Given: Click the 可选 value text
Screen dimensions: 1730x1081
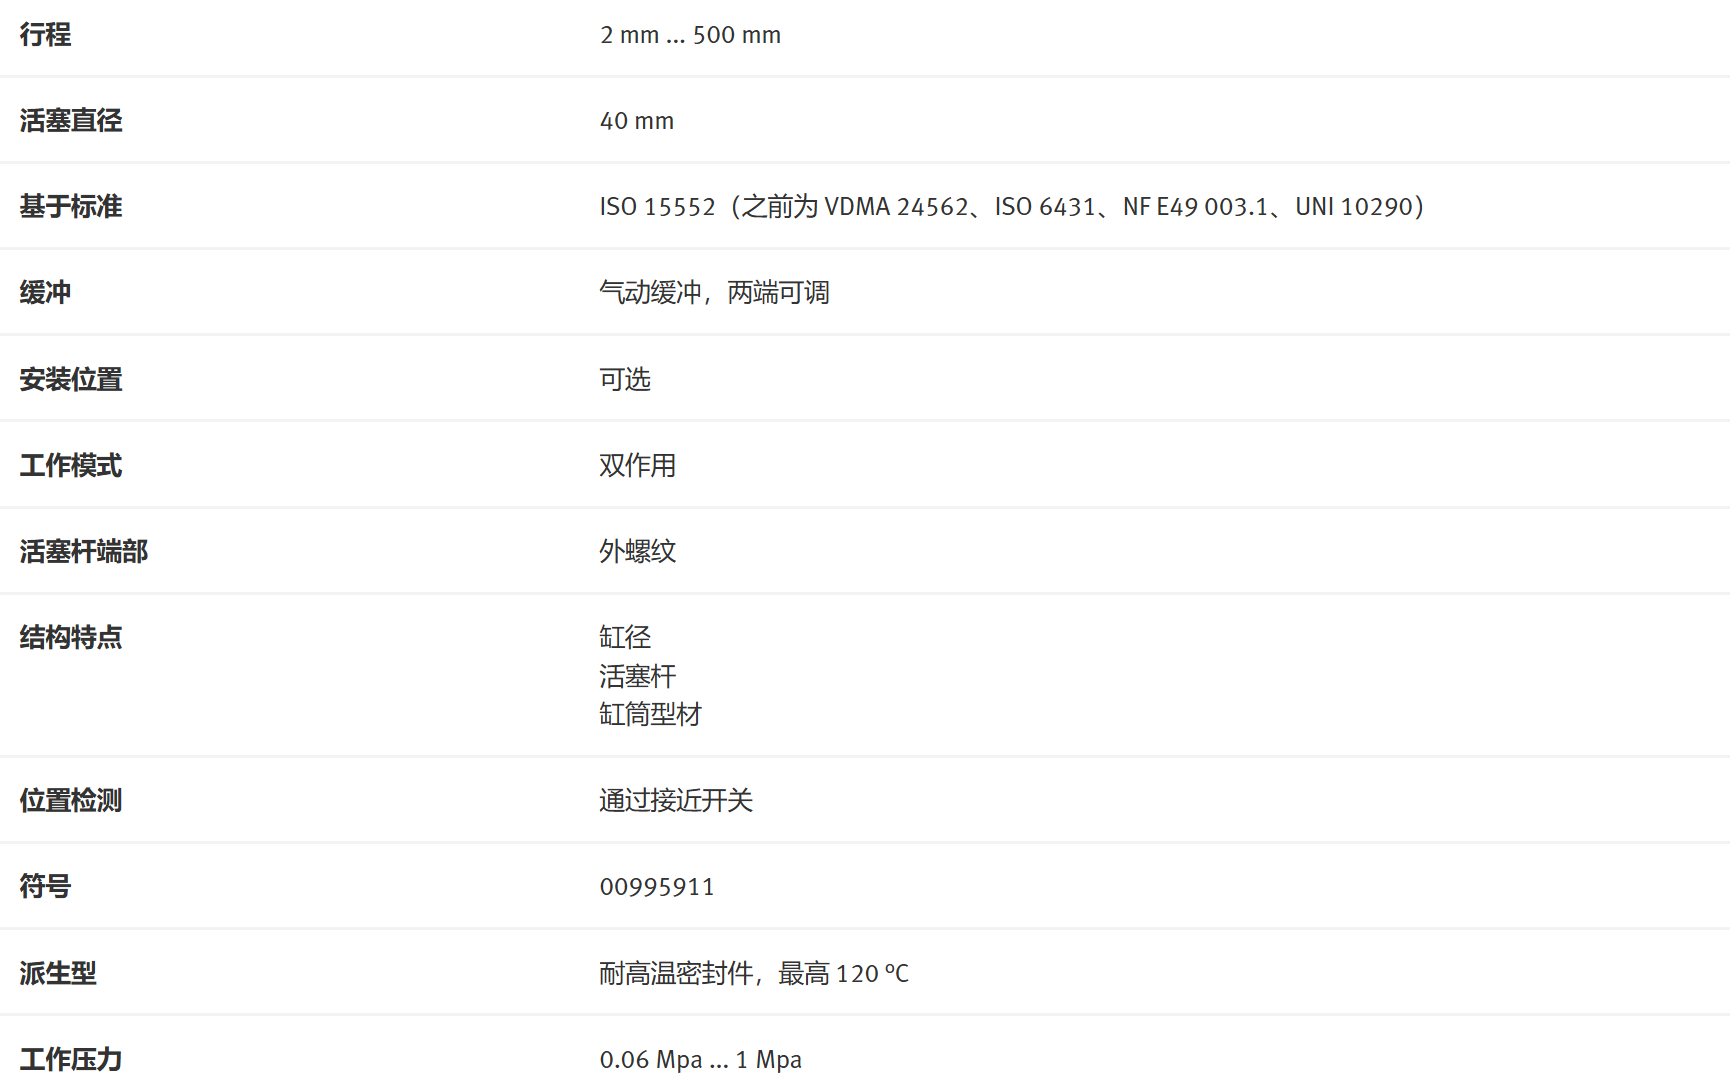Looking at the screenshot, I should (x=625, y=380).
